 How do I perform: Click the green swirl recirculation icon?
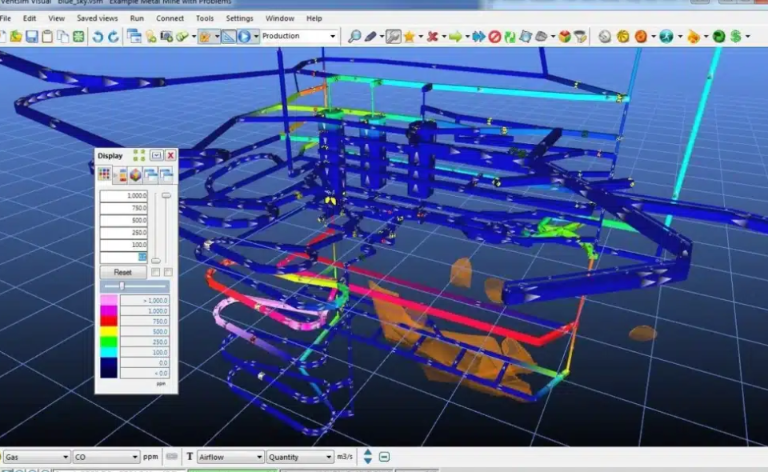pos(719,37)
